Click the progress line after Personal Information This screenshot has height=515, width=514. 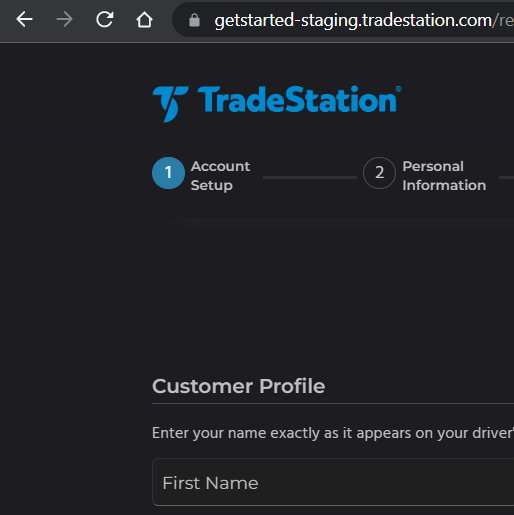(506, 178)
